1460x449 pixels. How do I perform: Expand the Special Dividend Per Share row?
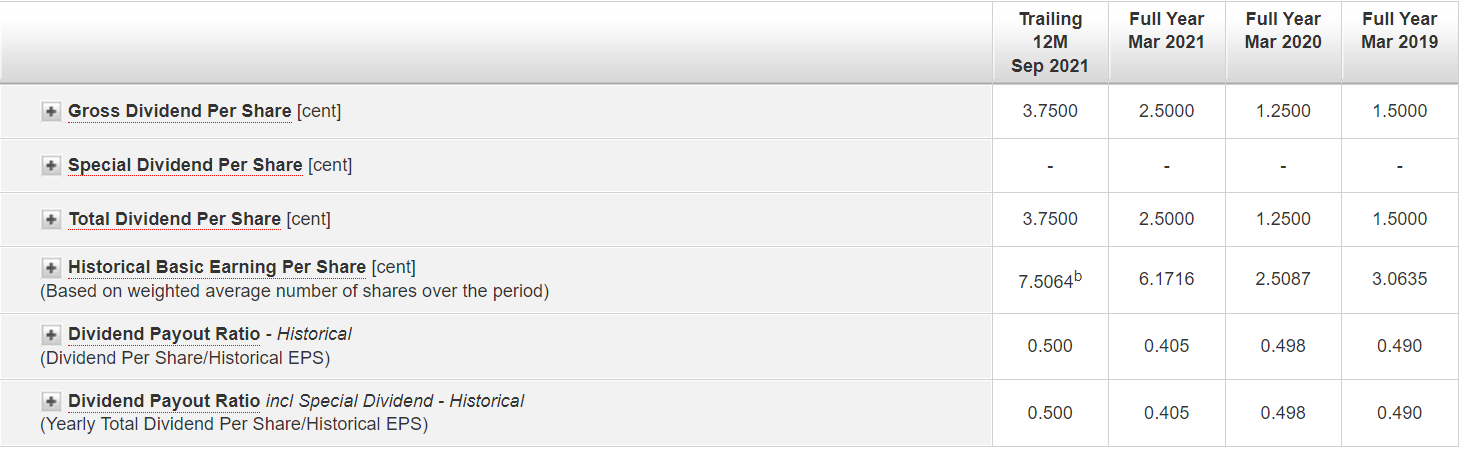pos(51,166)
